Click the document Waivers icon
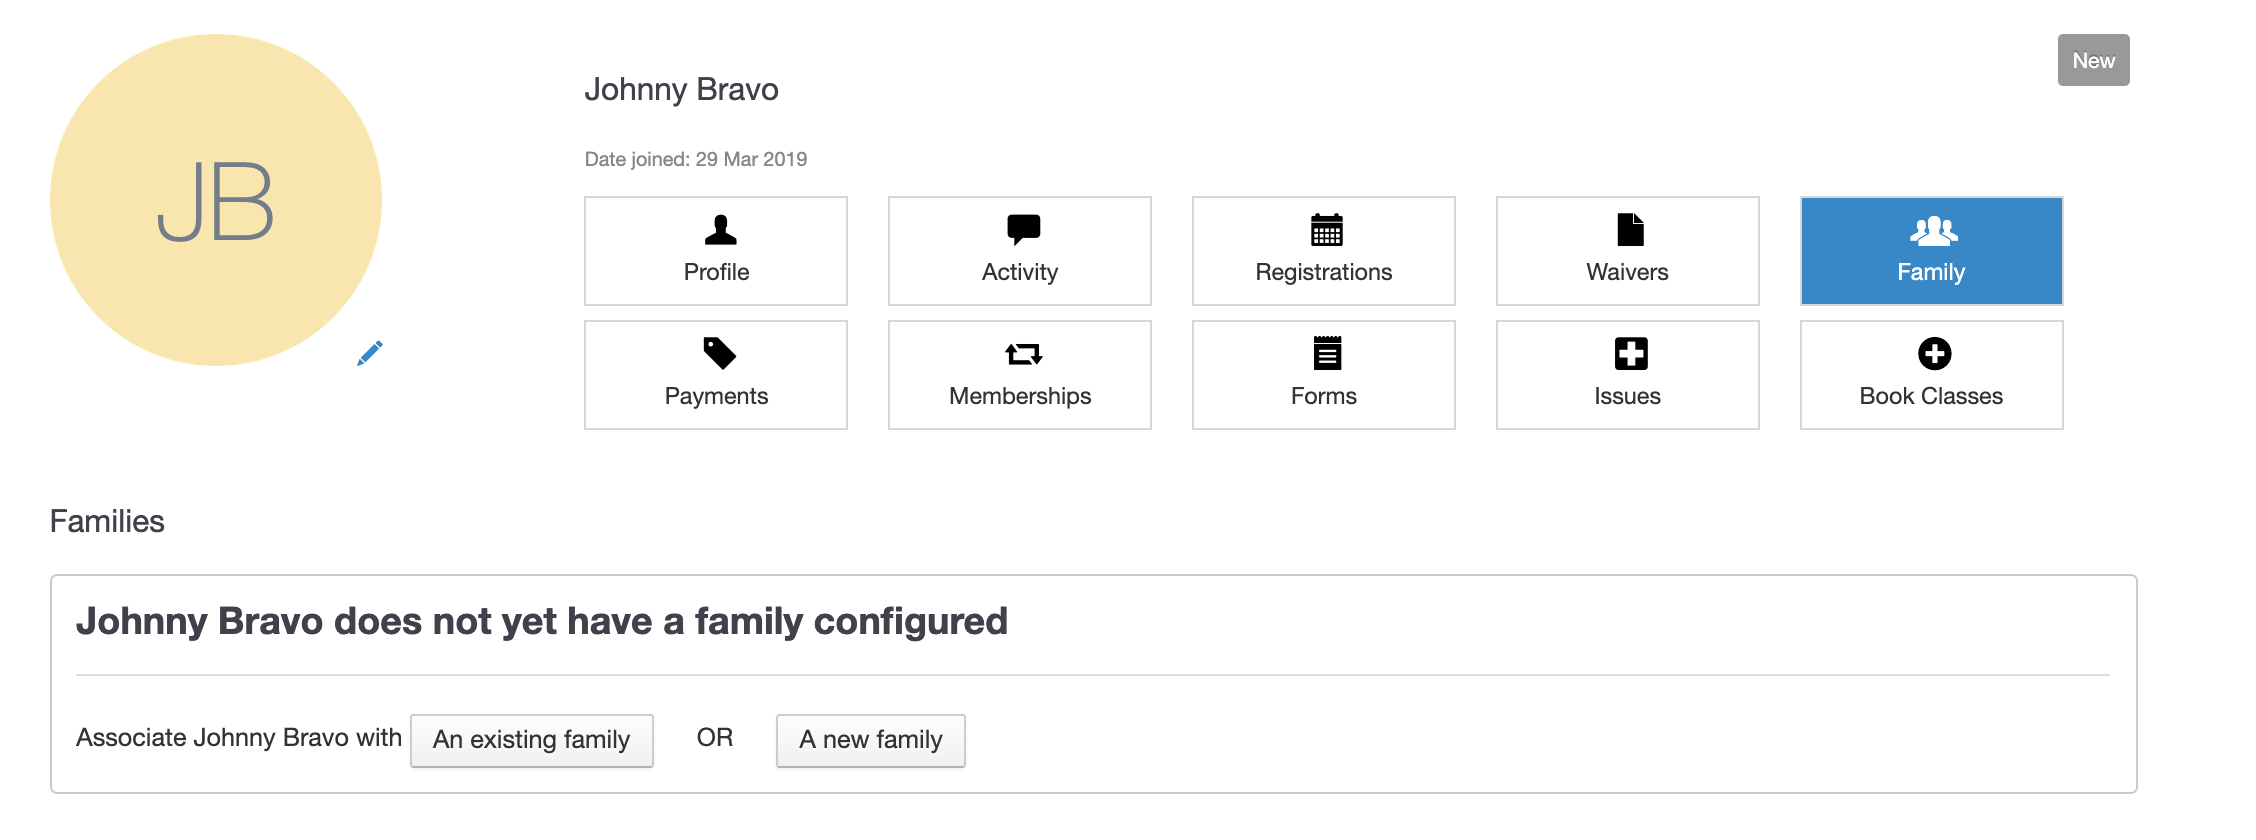Image resolution: width=2256 pixels, height=840 pixels. [x=1630, y=230]
